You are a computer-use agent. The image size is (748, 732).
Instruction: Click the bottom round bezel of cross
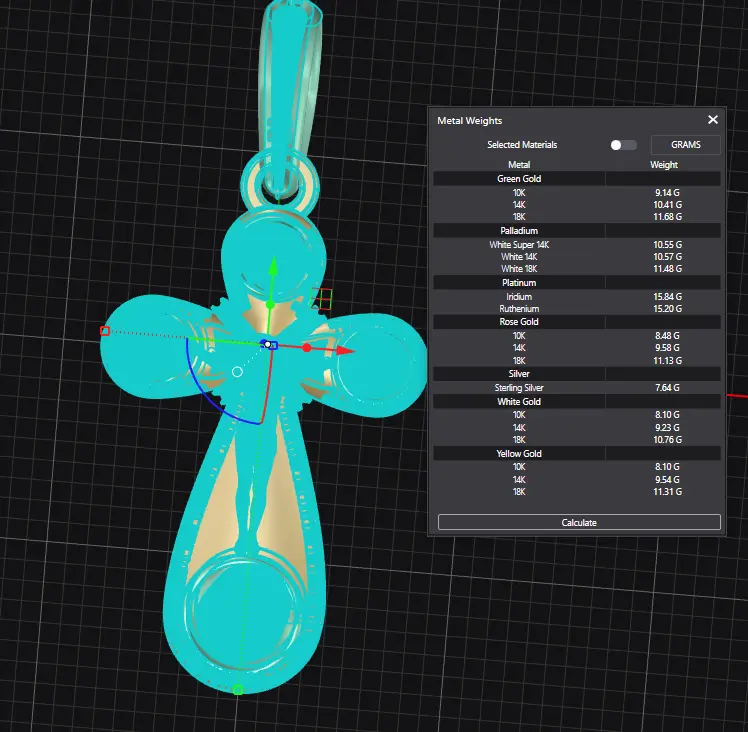[x=244, y=613]
